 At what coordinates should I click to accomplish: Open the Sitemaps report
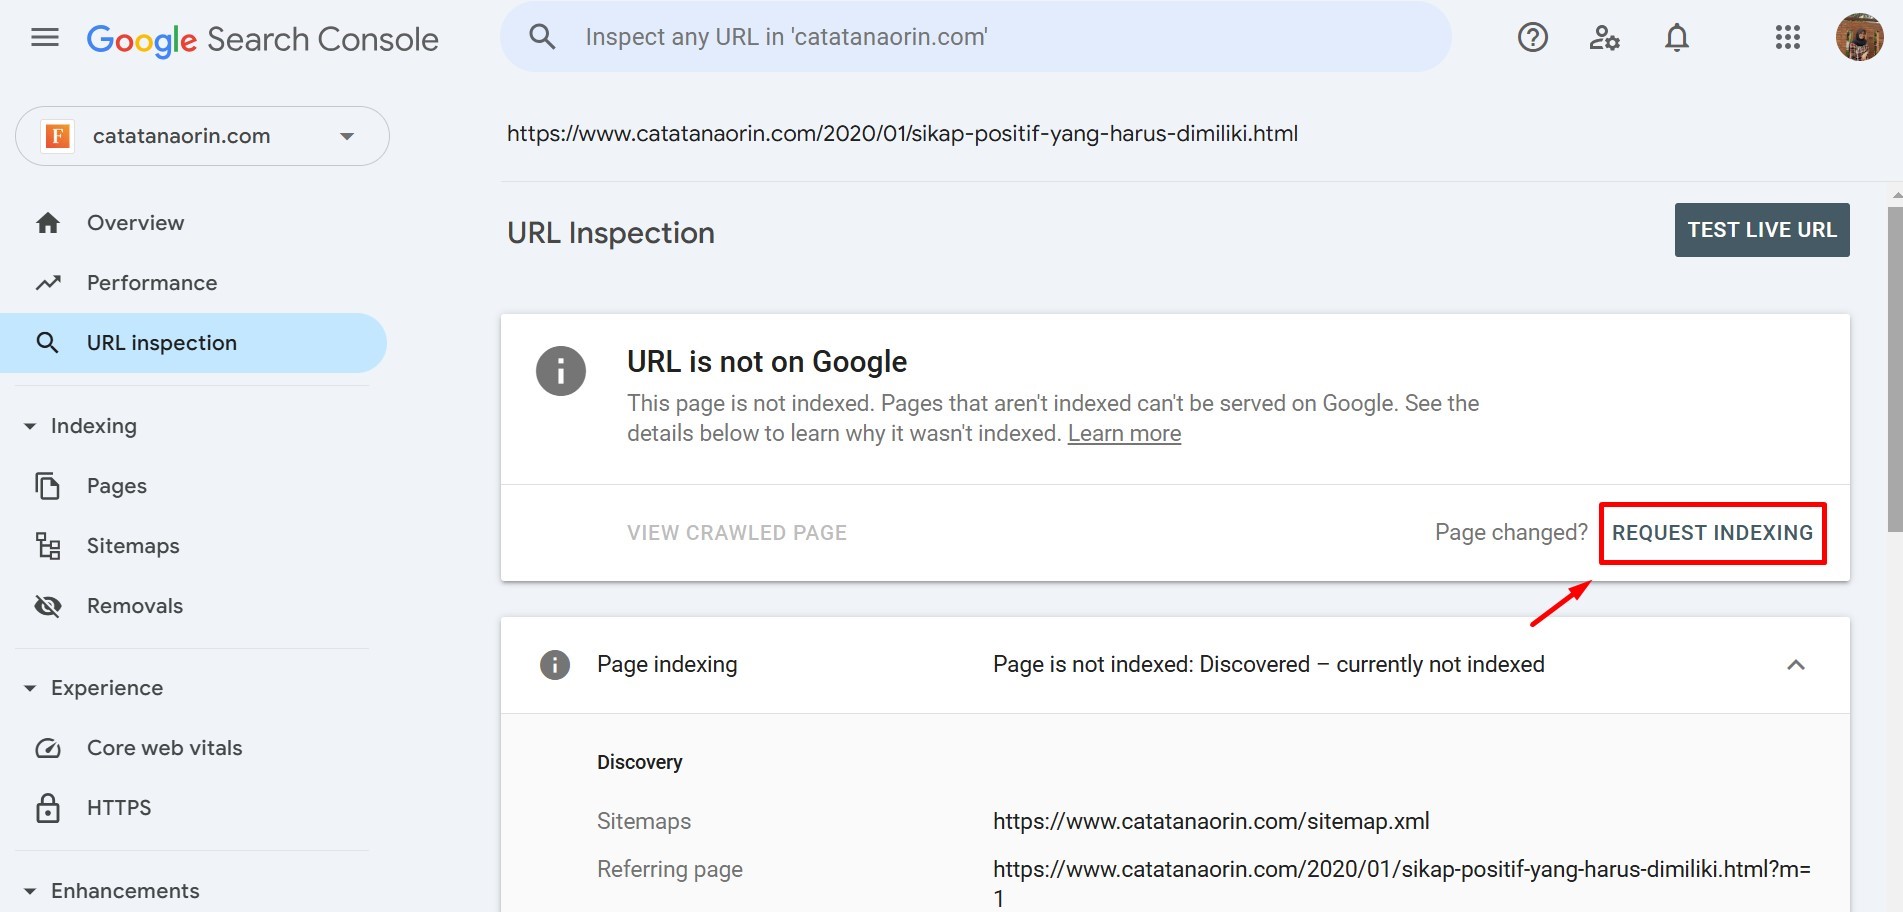[x=133, y=546]
